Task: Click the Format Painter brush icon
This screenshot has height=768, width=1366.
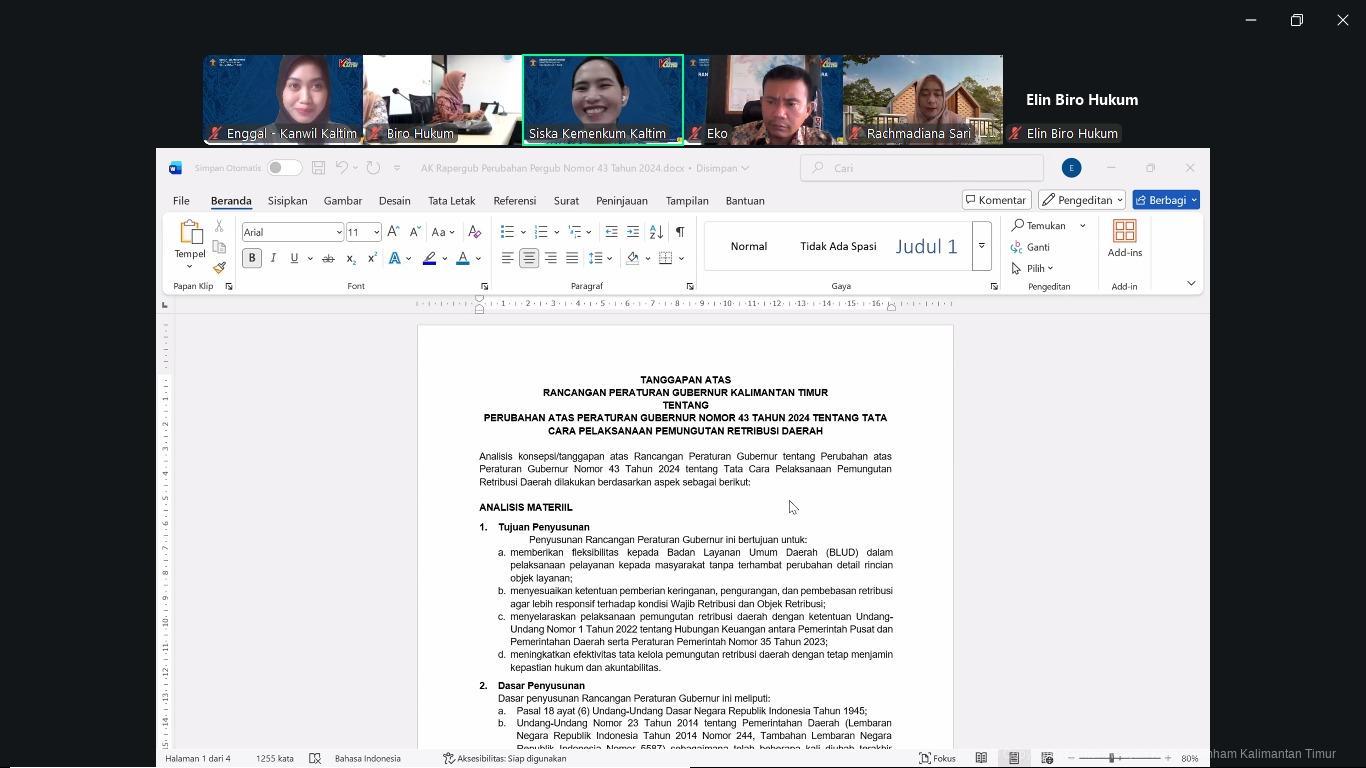Action: [x=219, y=268]
